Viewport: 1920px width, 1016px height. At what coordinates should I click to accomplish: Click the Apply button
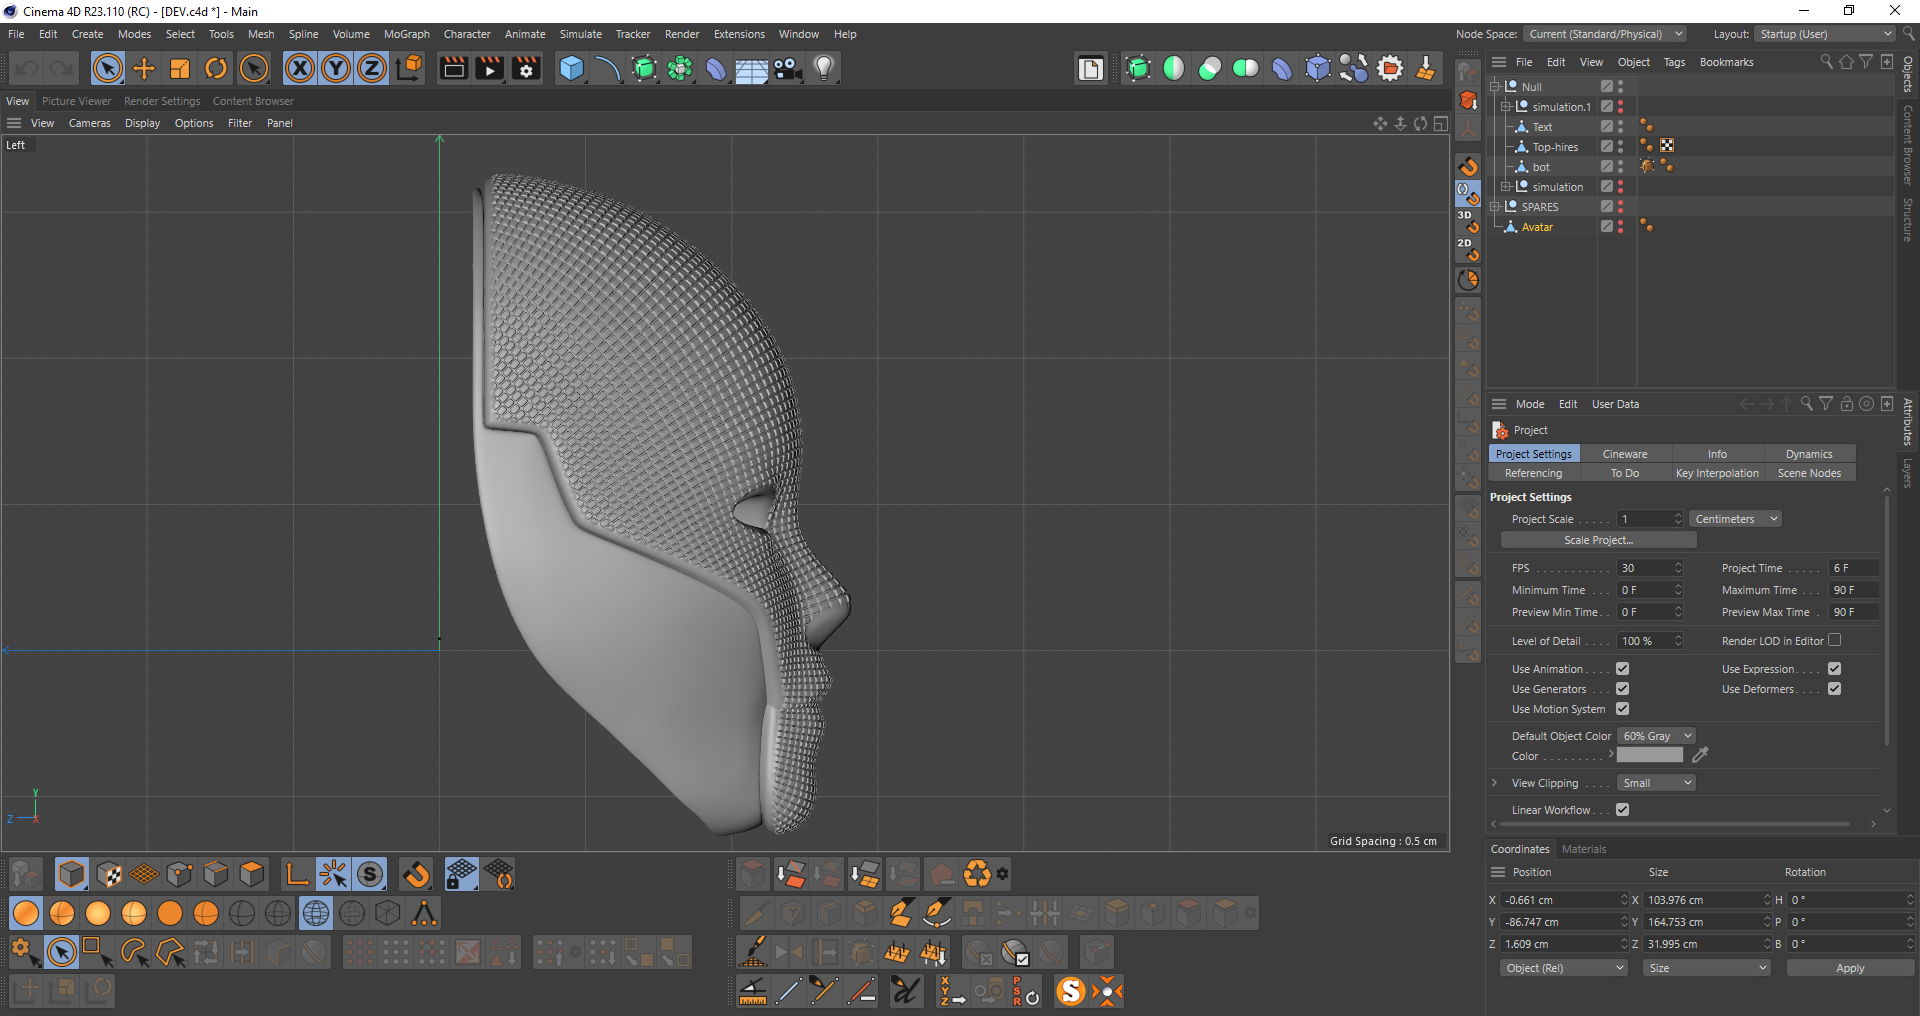(1850, 968)
